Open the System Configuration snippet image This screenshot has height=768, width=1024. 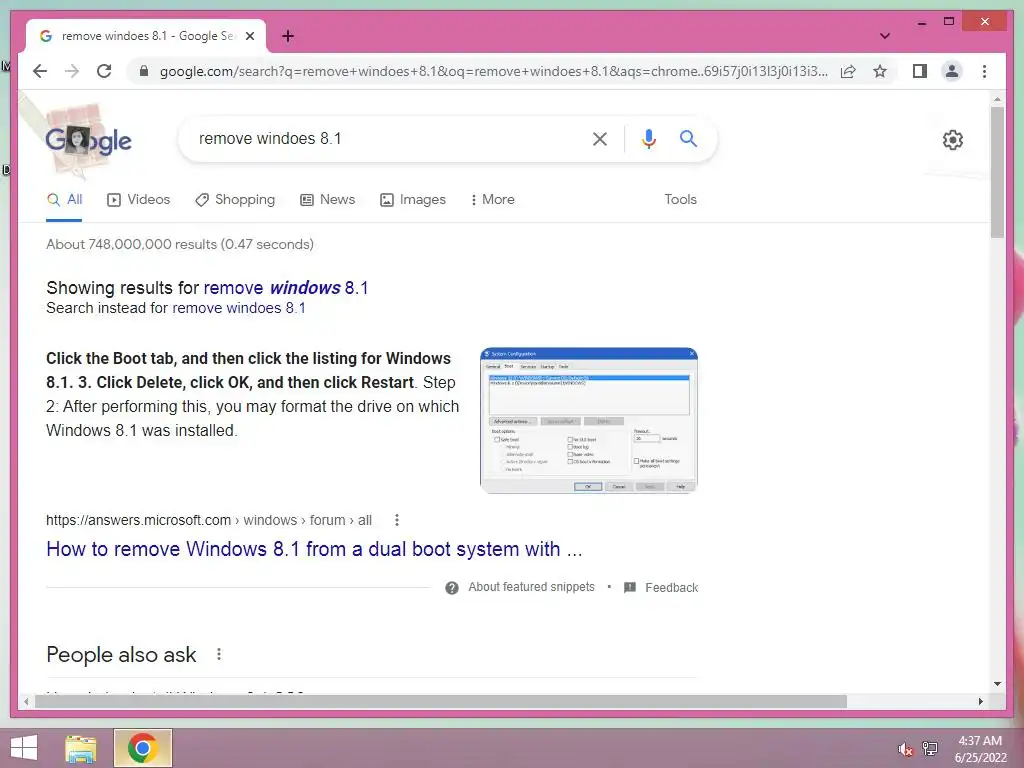pyautogui.click(x=588, y=421)
